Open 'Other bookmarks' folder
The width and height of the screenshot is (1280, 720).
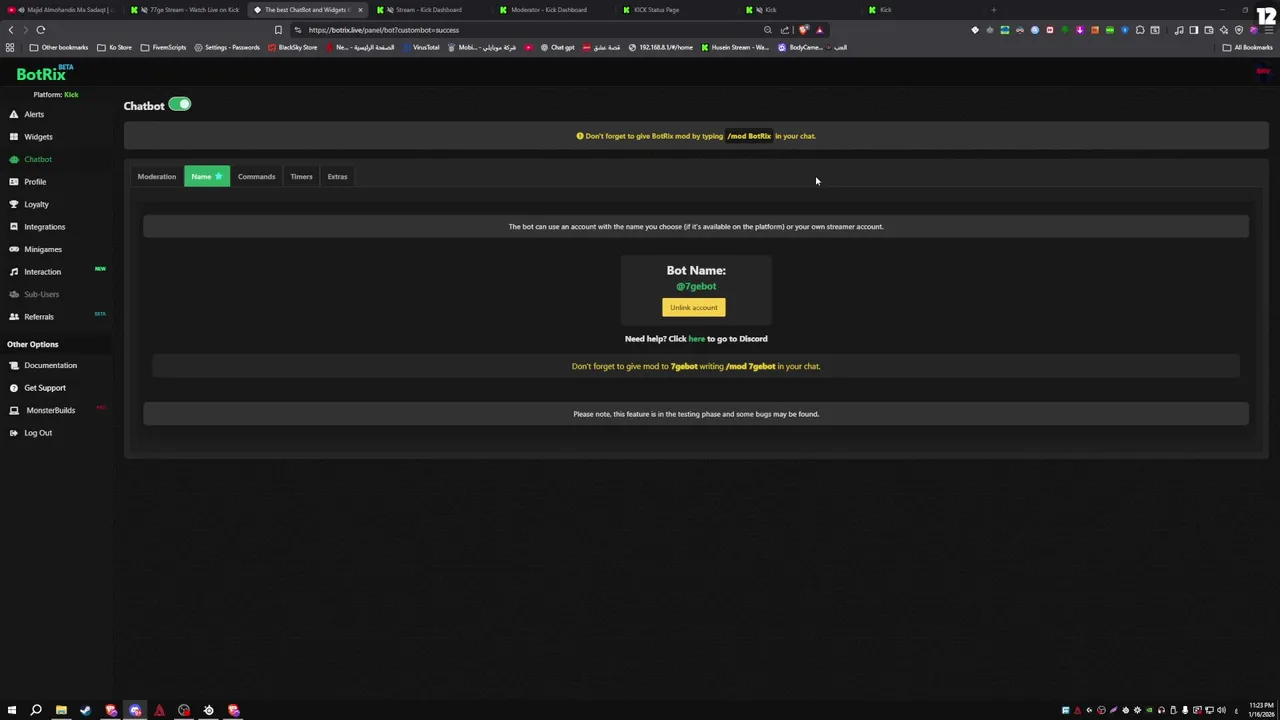58,47
